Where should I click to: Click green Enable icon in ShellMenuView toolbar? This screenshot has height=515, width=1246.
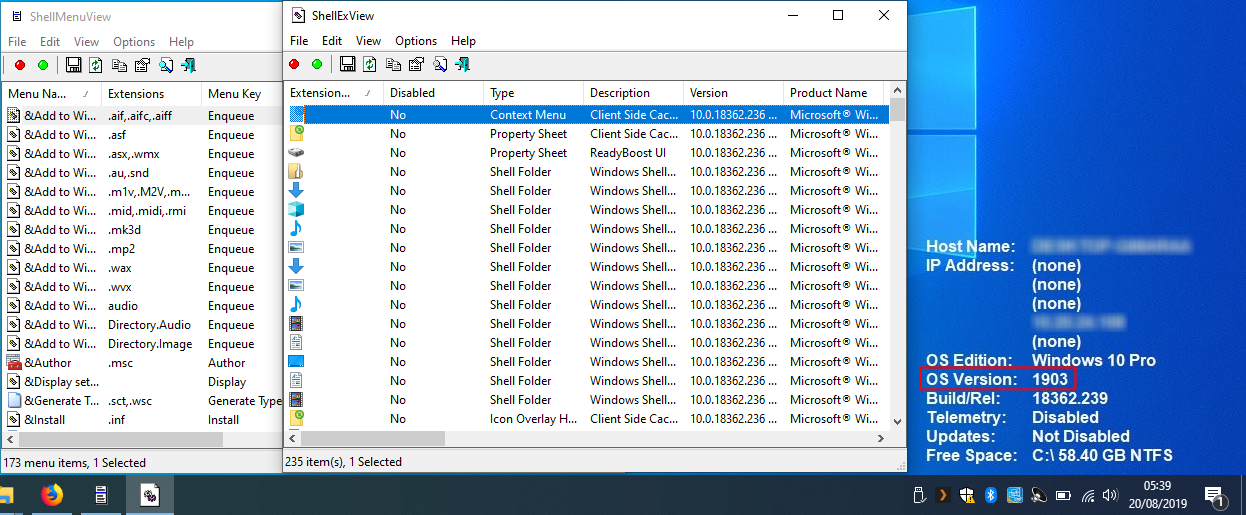pyautogui.click(x=43, y=66)
